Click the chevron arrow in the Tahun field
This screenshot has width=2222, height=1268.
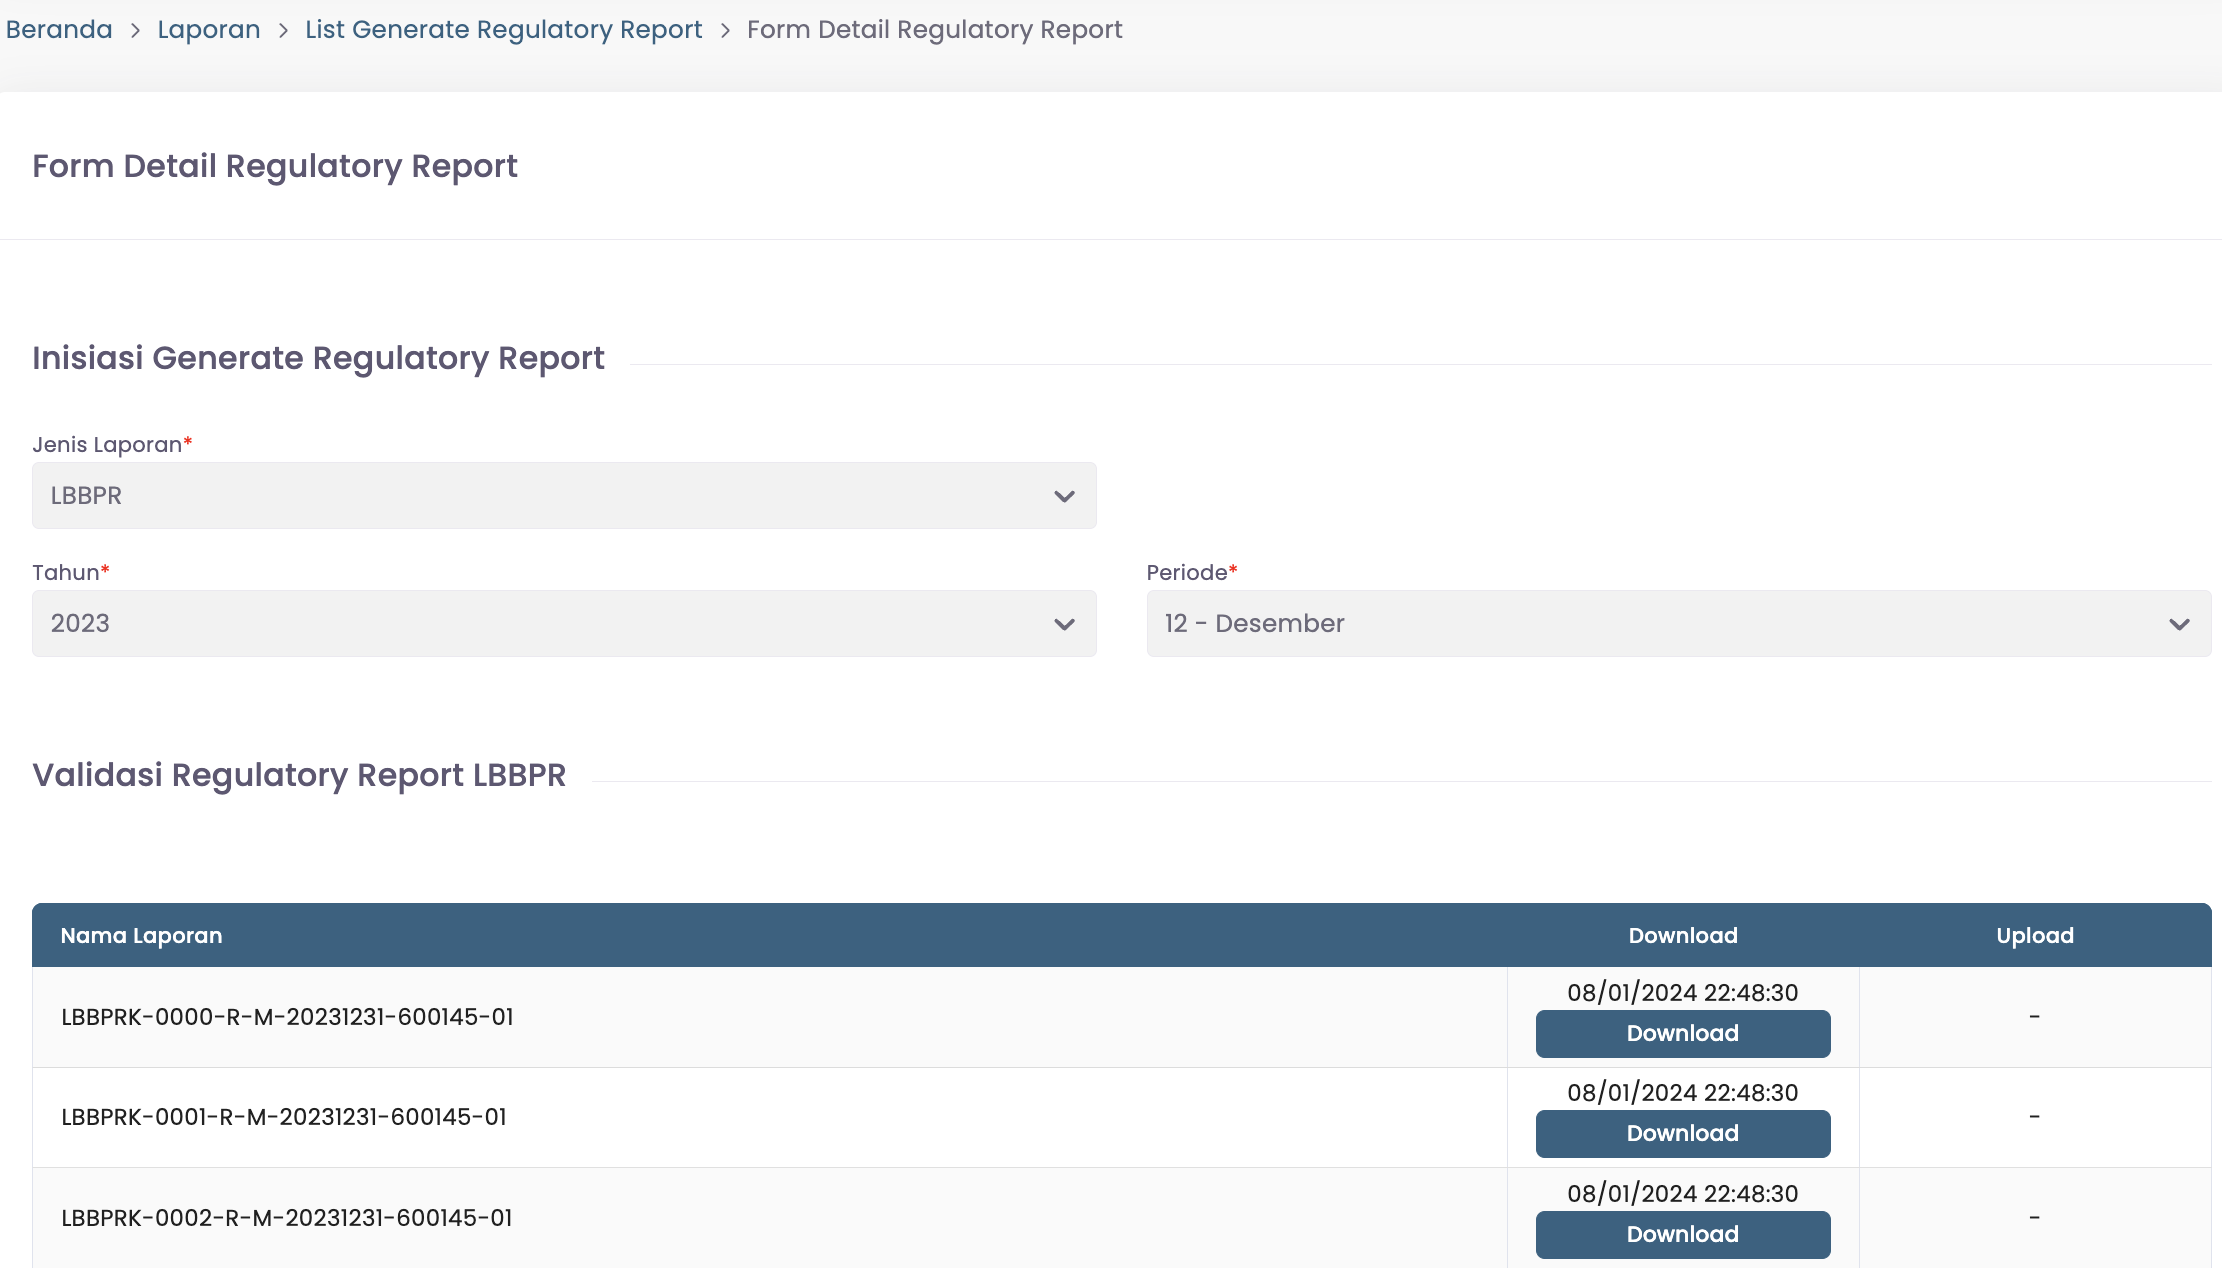(1064, 624)
